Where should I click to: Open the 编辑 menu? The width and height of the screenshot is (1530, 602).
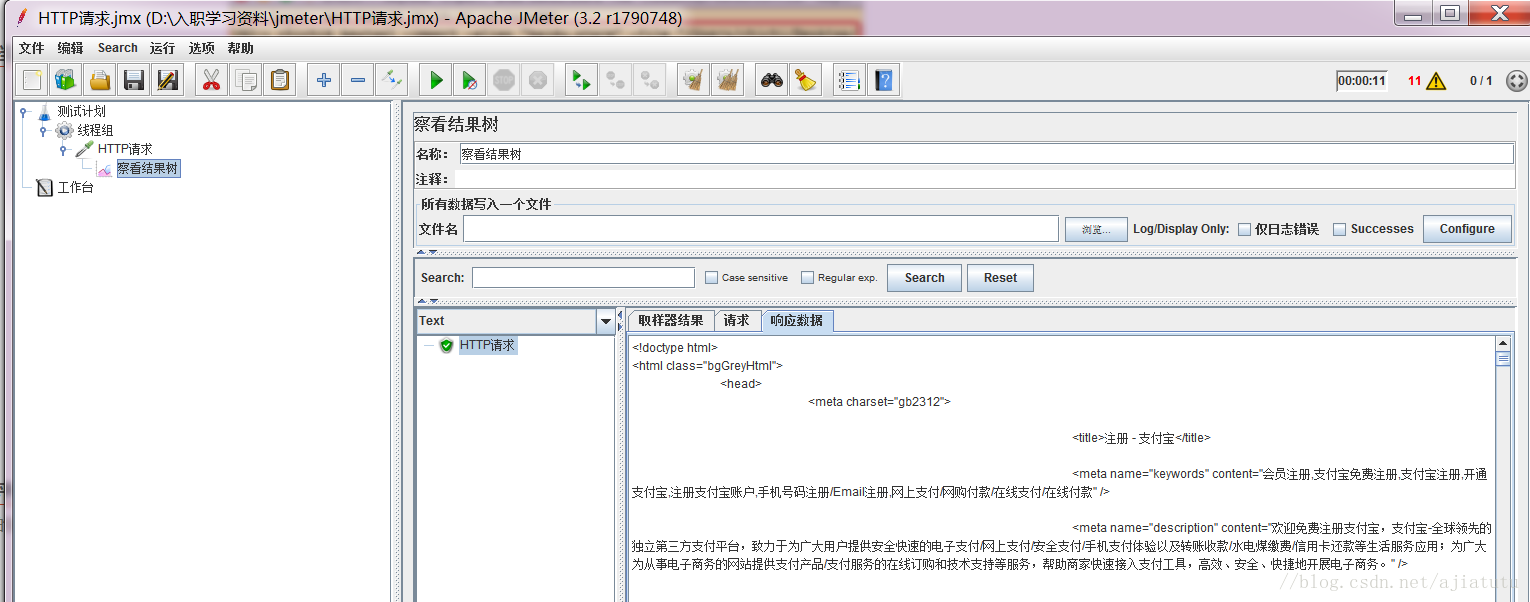tap(70, 48)
